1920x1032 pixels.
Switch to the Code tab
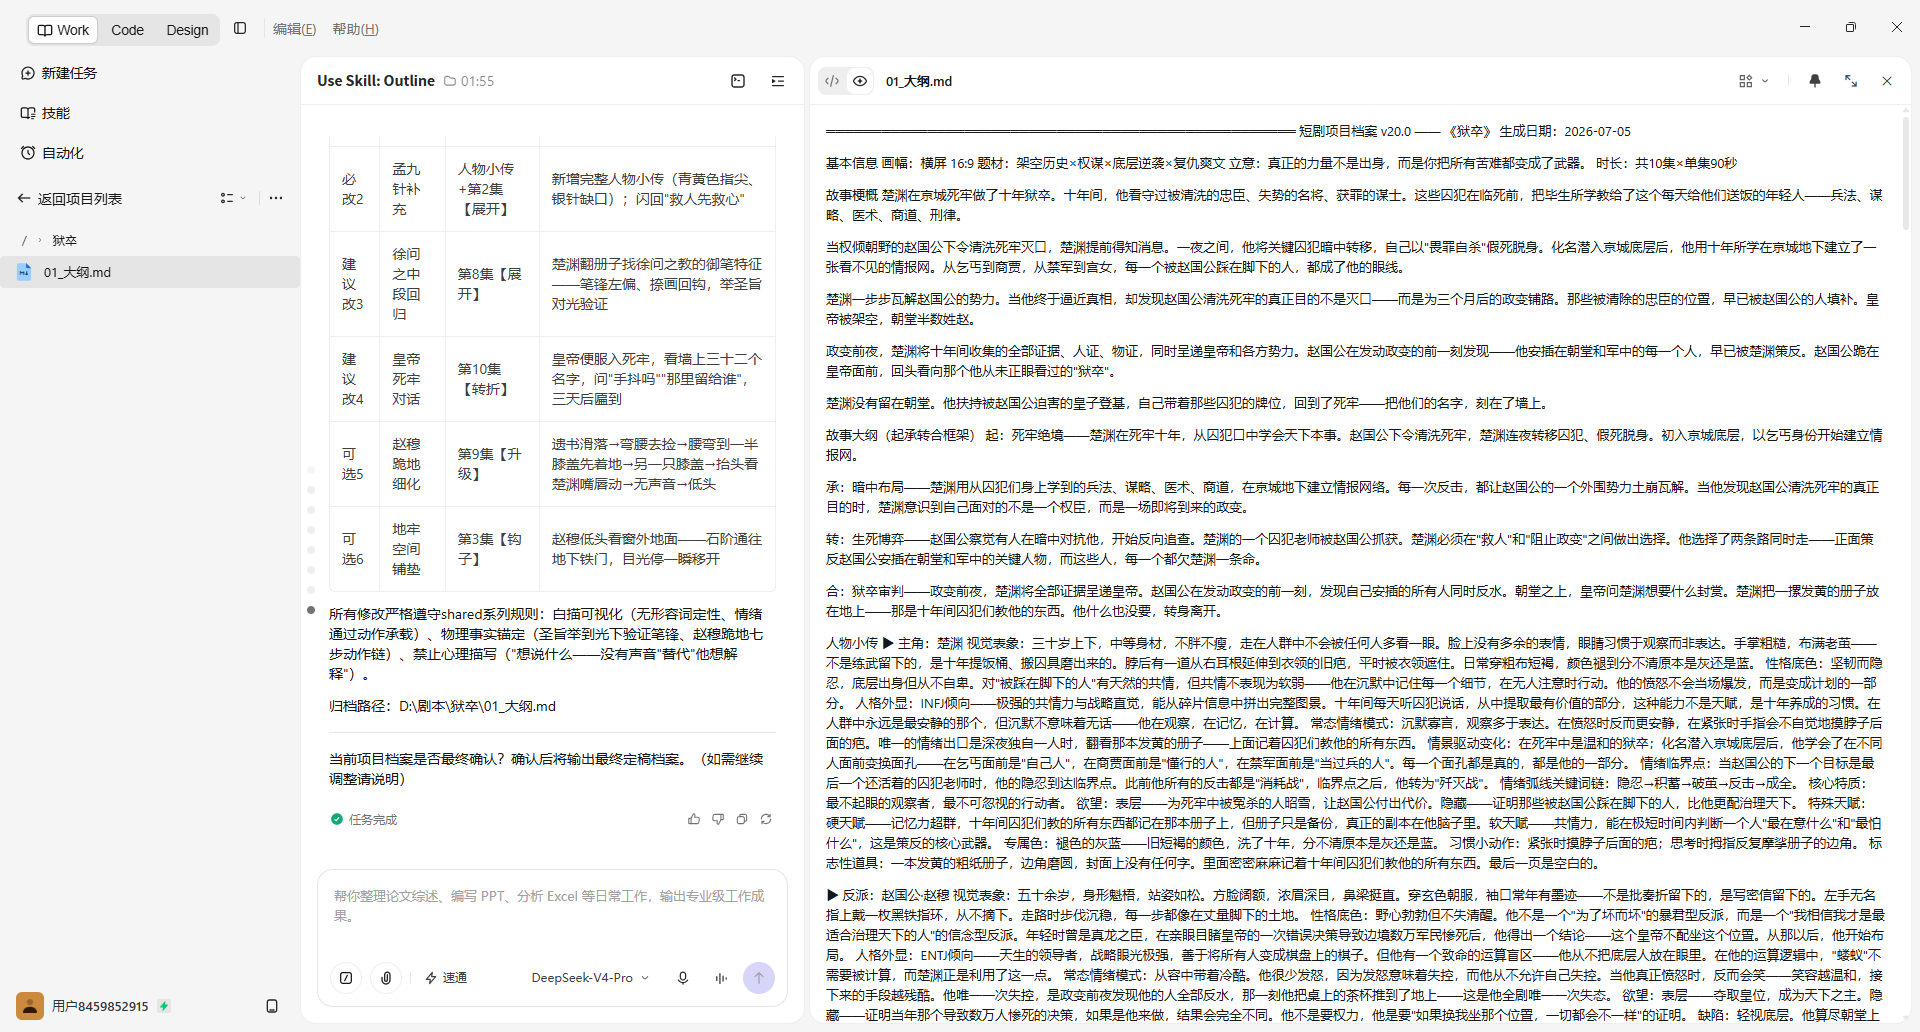tap(127, 30)
